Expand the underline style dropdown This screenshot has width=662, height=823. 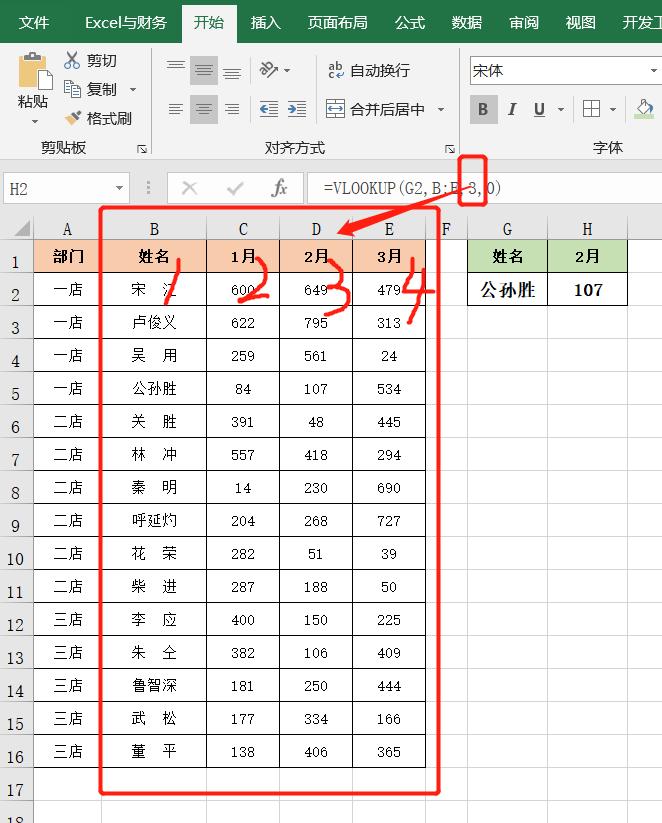point(561,109)
